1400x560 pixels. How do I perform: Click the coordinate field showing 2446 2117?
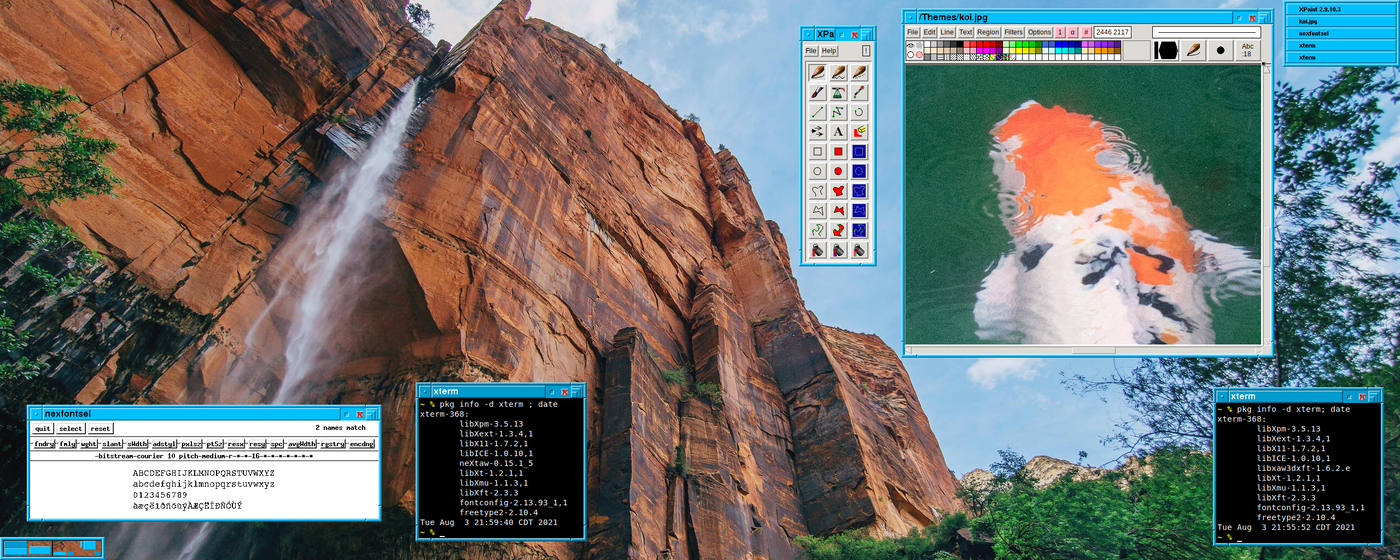pos(1113,32)
